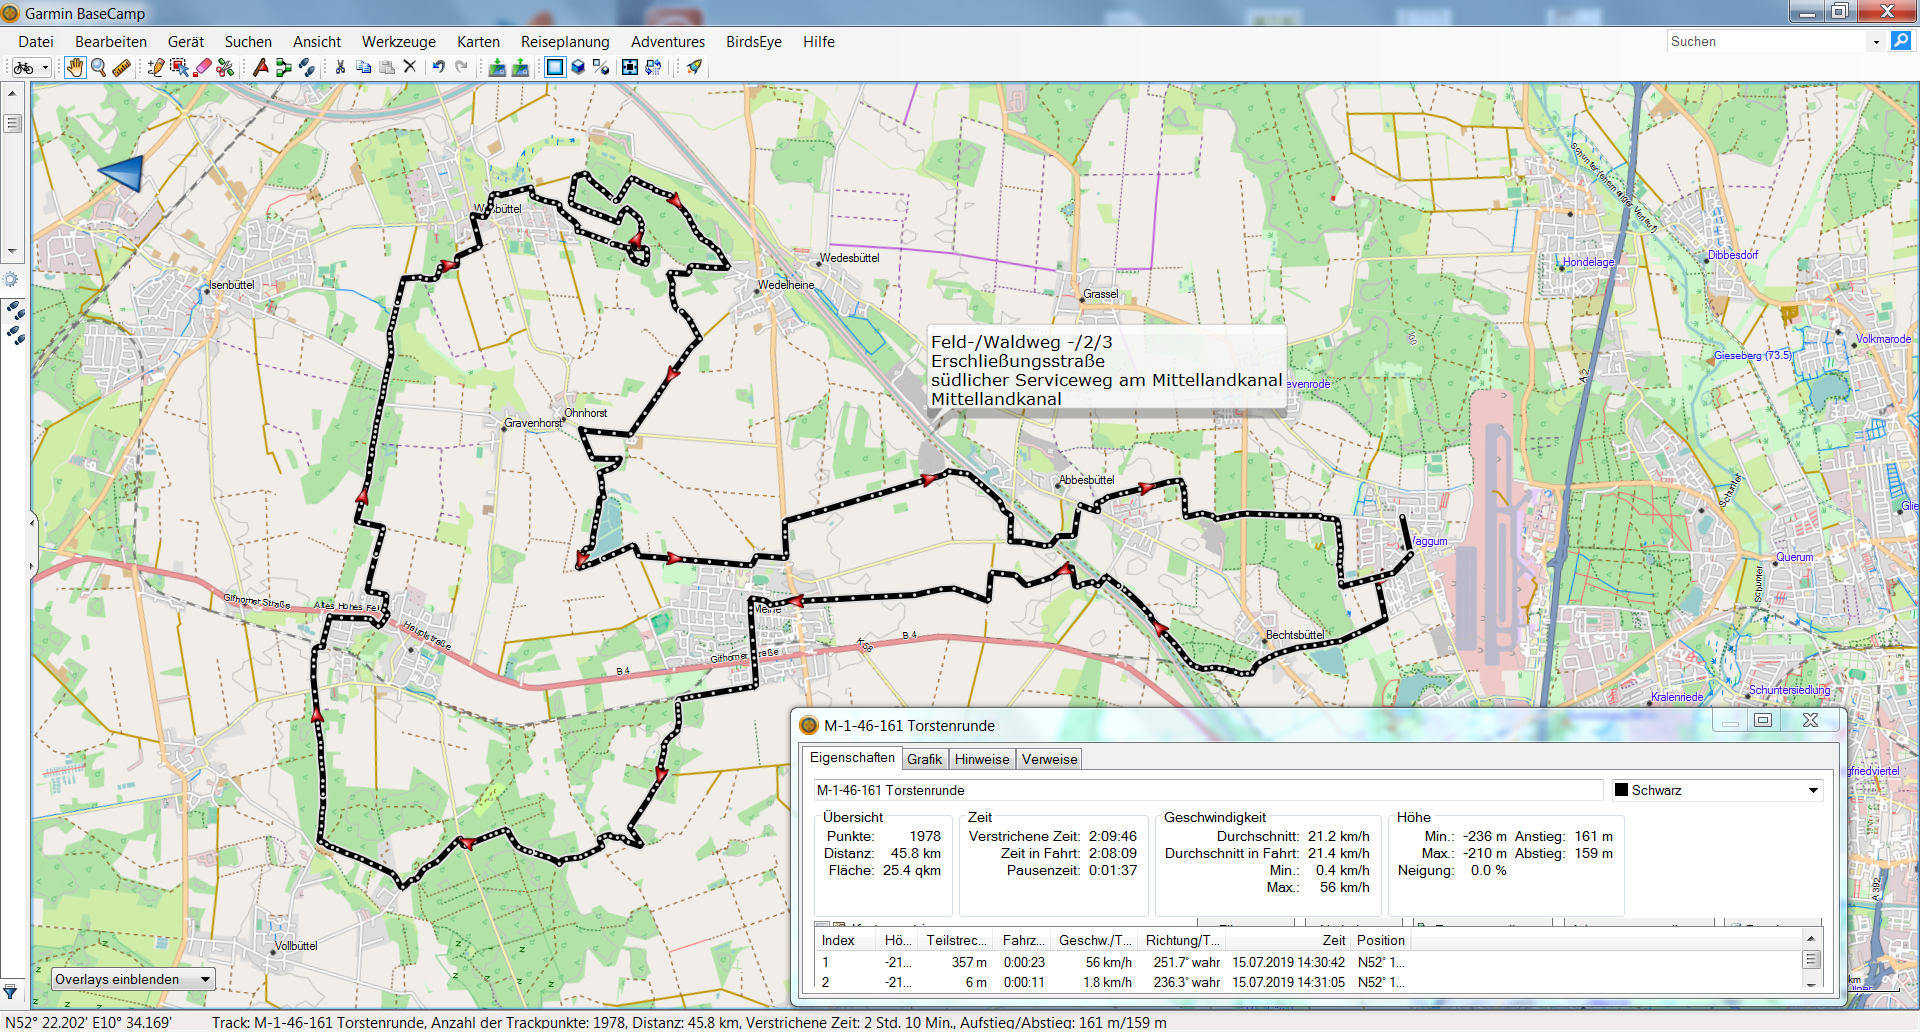Open the Karten menu
This screenshot has width=1920, height=1032.
(x=478, y=42)
